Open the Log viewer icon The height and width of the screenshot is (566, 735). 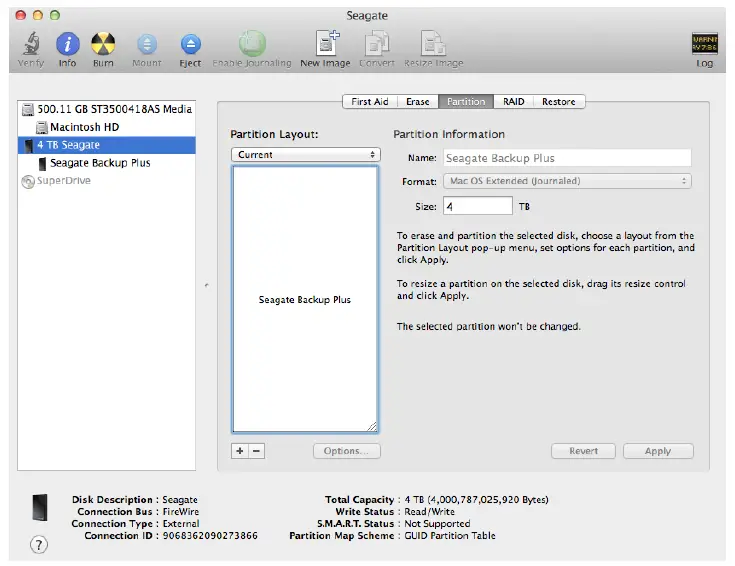704,44
